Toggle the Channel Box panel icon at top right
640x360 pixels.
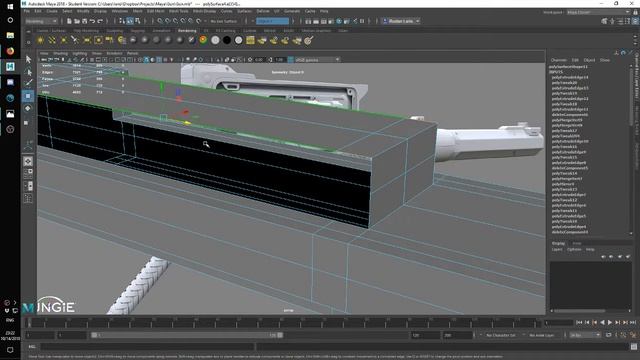coord(635,21)
